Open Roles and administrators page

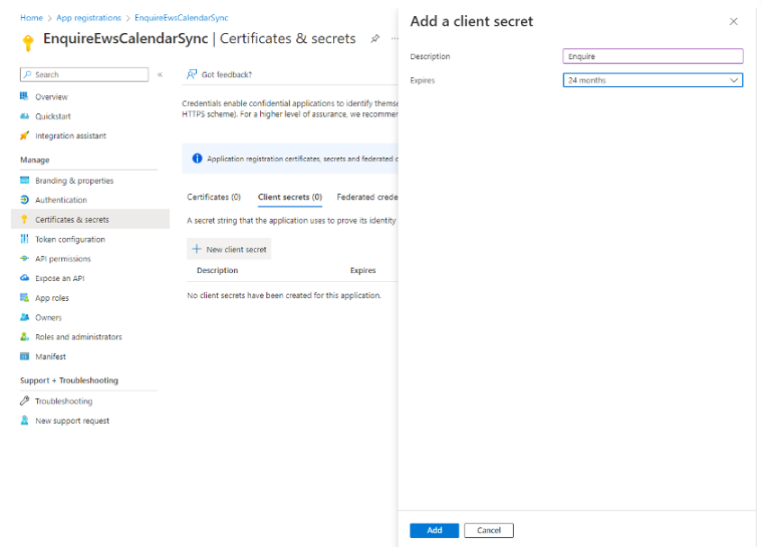78,337
